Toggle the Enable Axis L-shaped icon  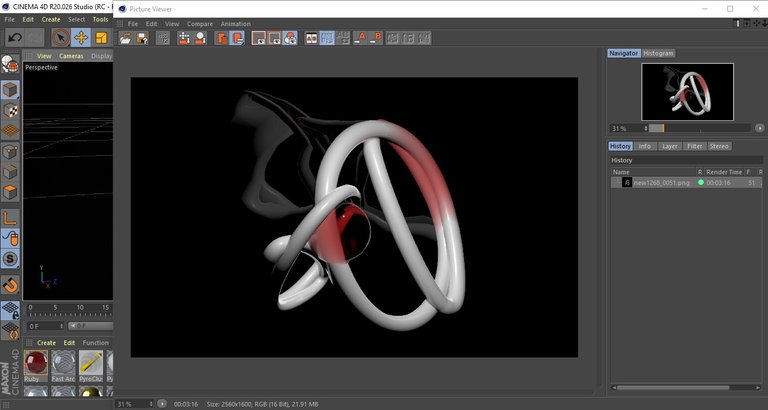10,218
